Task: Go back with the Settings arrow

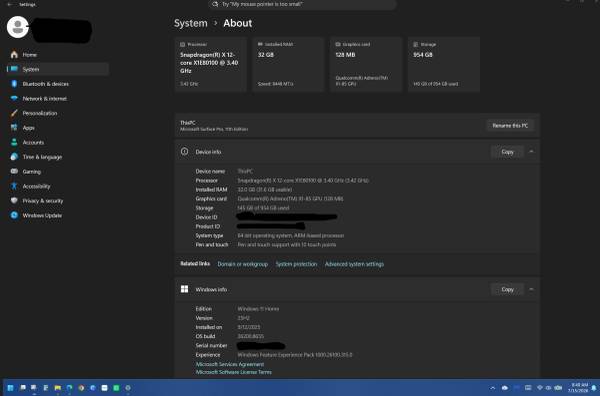Action: pos(10,4)
